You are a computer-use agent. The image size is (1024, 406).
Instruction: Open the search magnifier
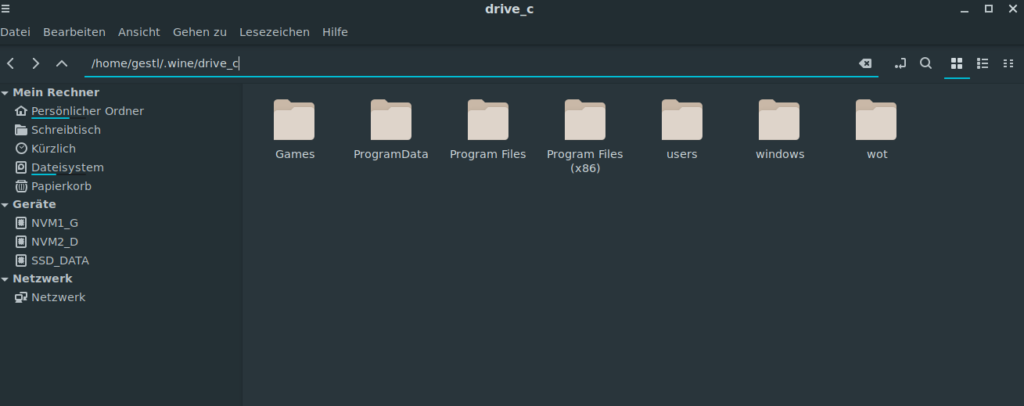925,63
